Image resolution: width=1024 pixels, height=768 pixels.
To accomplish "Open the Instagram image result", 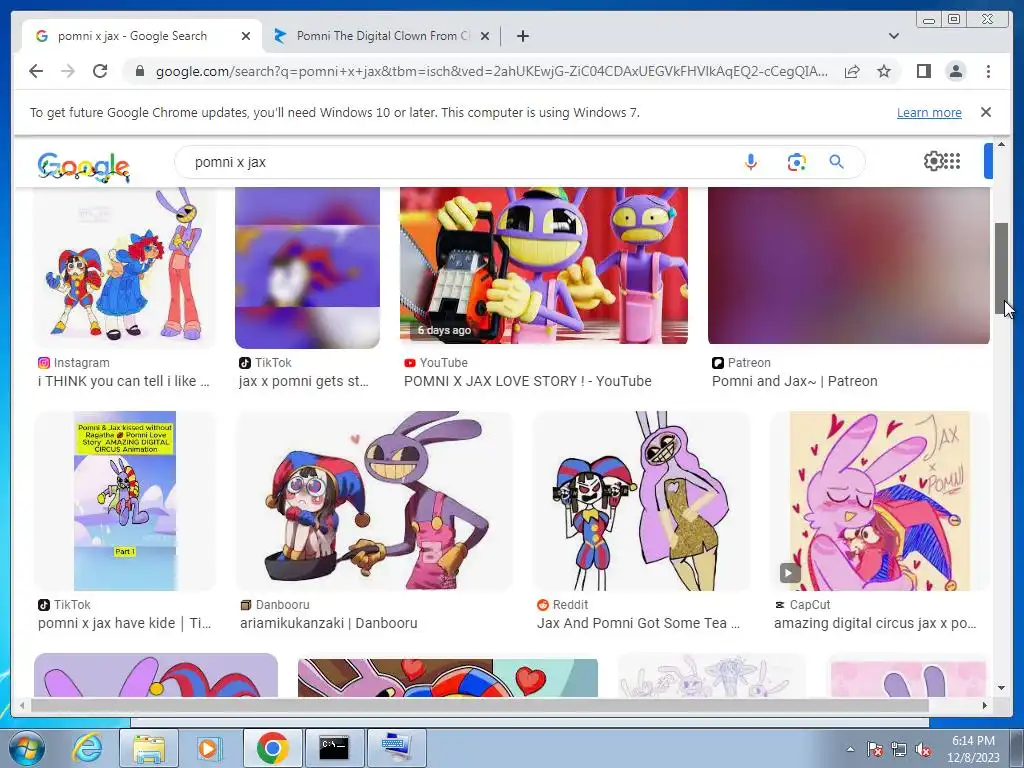I will coord(124,266).
